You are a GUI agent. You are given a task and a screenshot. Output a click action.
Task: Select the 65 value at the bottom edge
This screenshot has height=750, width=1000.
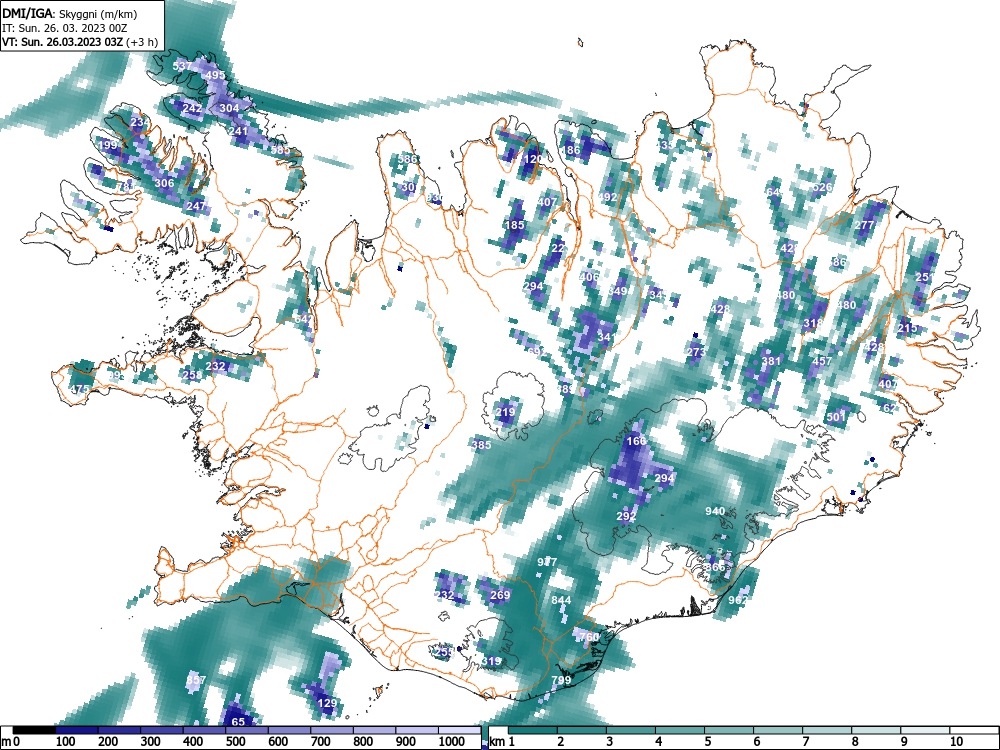coord(238,722)
